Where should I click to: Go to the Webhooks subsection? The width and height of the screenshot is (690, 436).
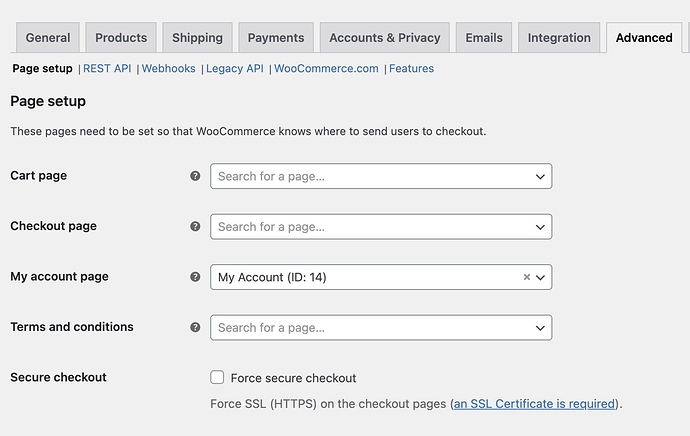pyautogui.click(x=169, y=69)
